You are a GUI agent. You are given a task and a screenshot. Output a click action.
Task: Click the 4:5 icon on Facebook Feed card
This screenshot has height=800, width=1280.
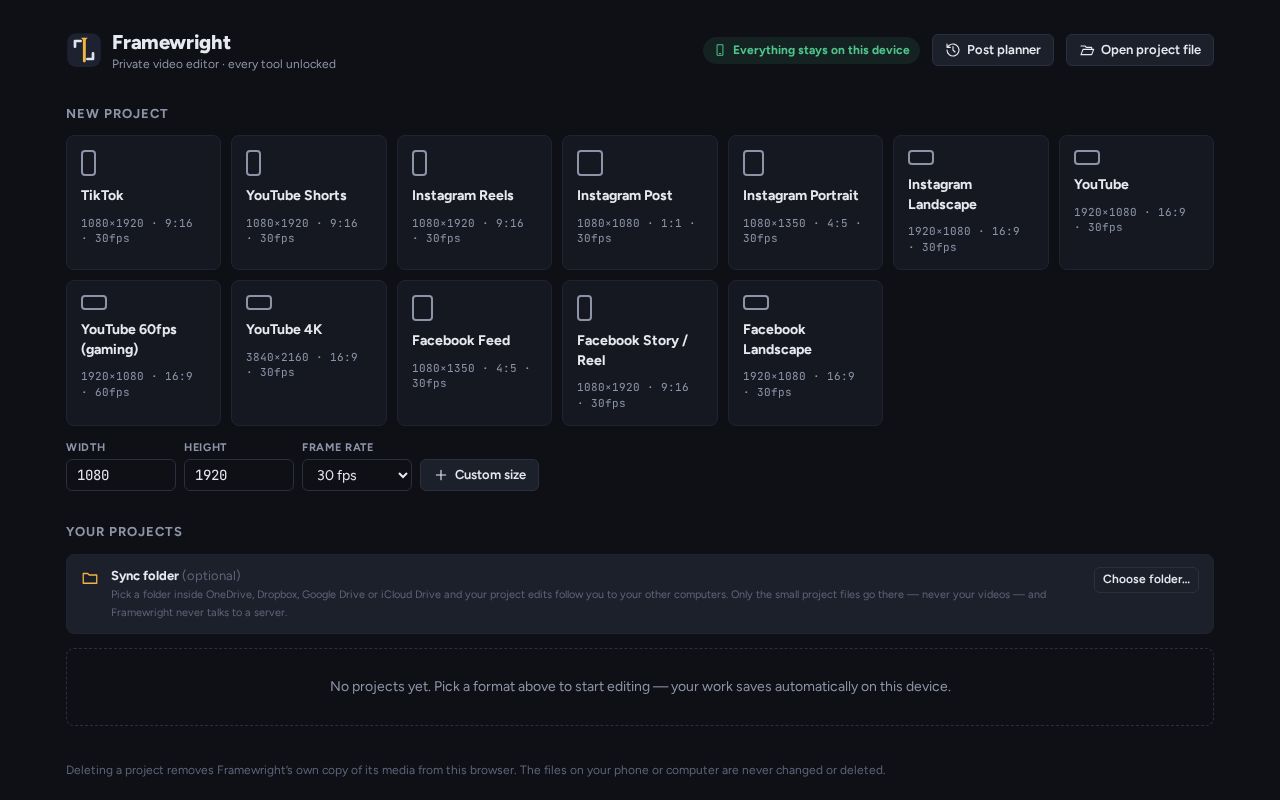423,308
